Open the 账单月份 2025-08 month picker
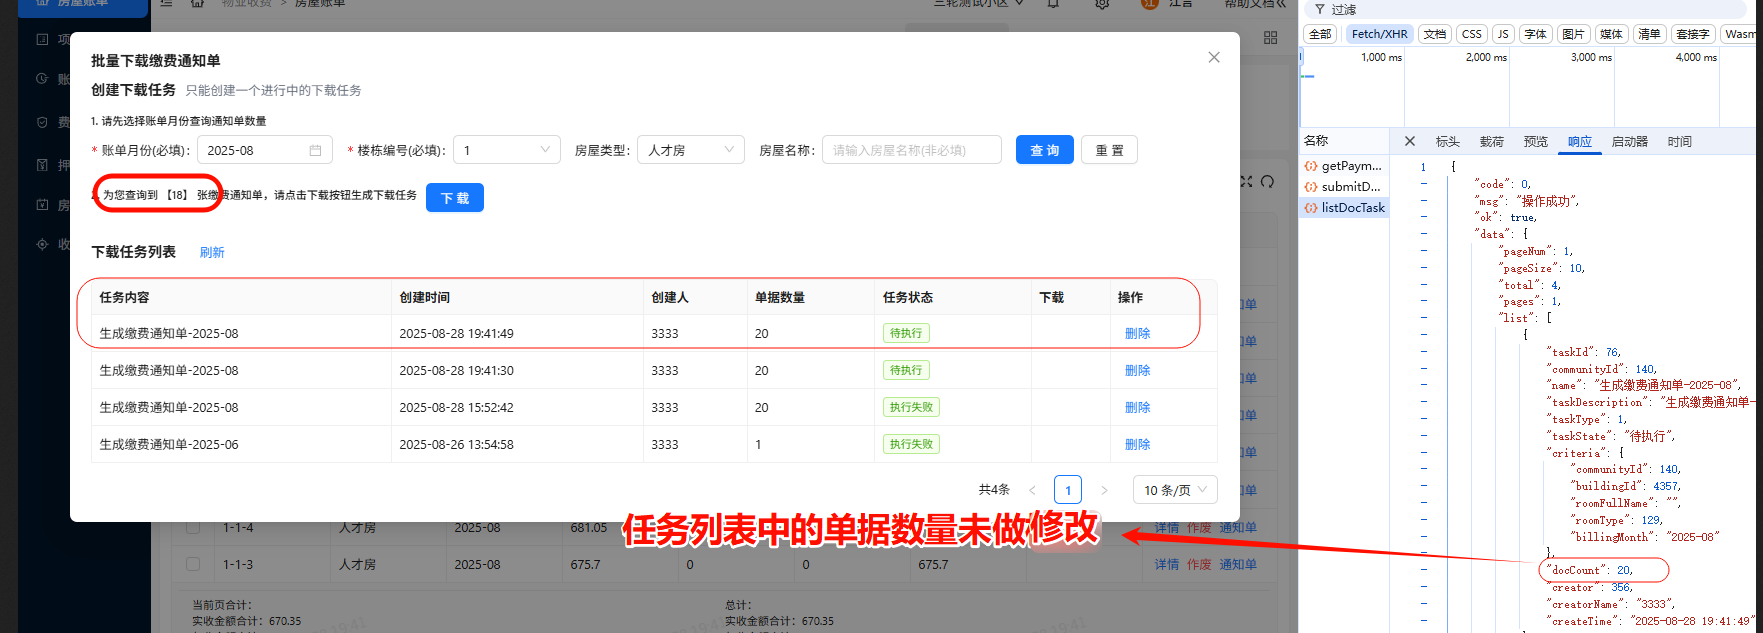This screenshot has height=633, width=1763. click(x=265, y=150)
